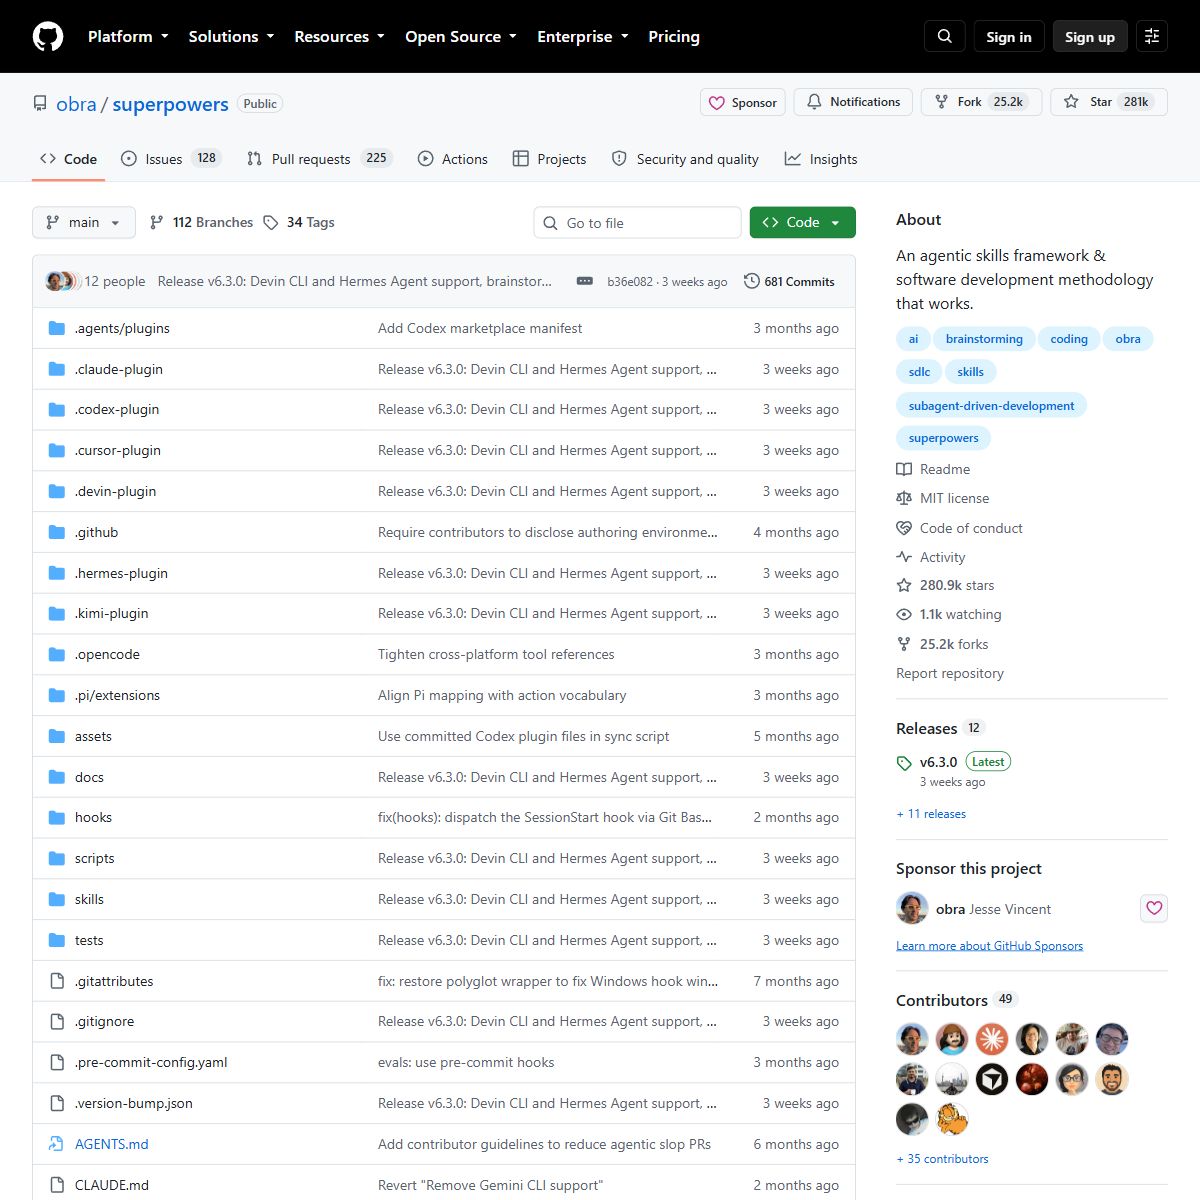Expand the Solutions menu in header
Image resolution: width=1200 pixels, height=1200 pixels.
[x=231, y=36]
